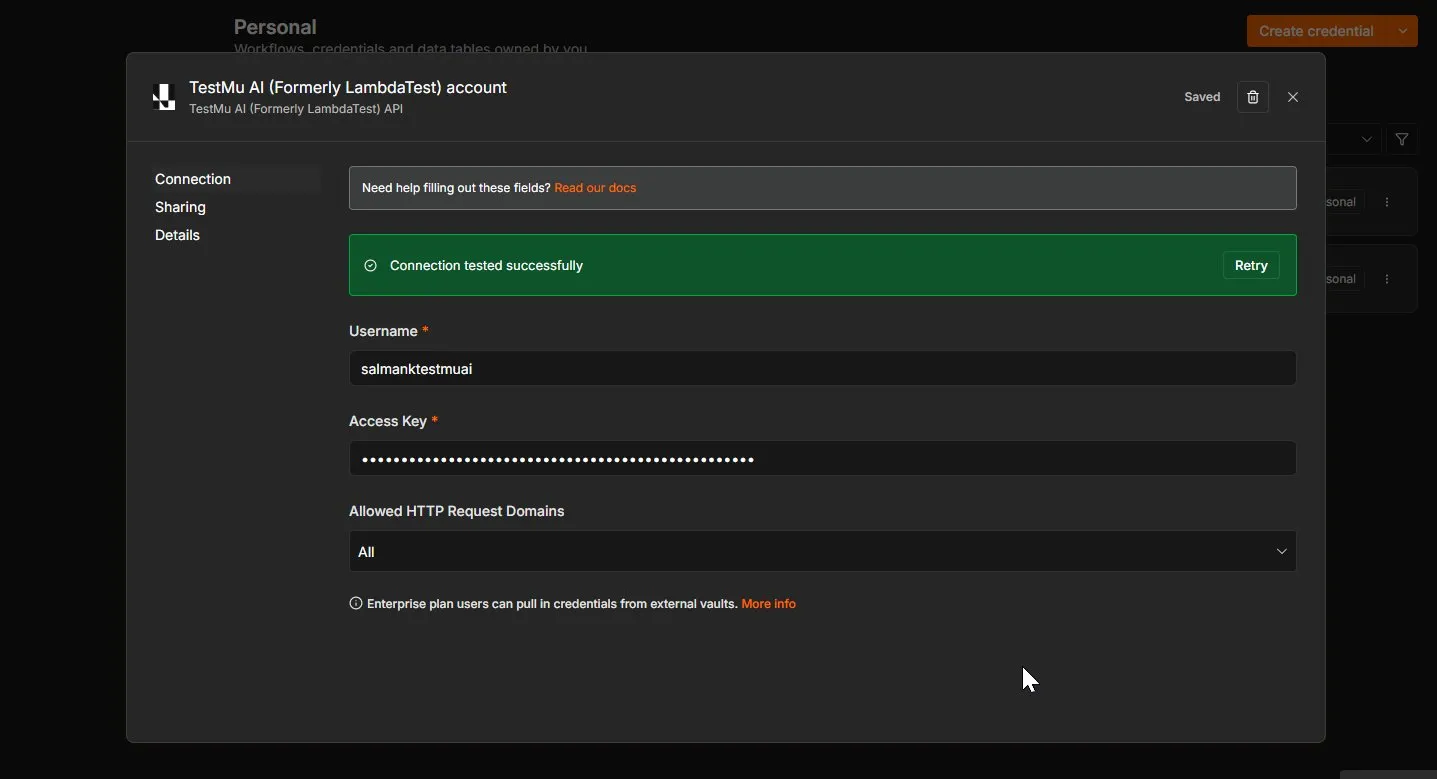This screenshot has height=779, width=1437.
Task: Select the Connection tab
Action: (x=193, y=179)
